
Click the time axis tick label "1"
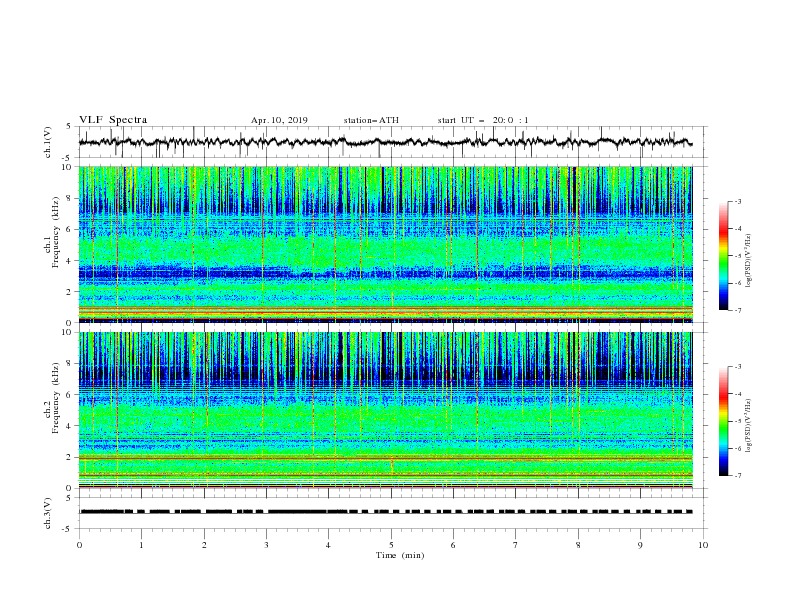(x=141, y=545)
